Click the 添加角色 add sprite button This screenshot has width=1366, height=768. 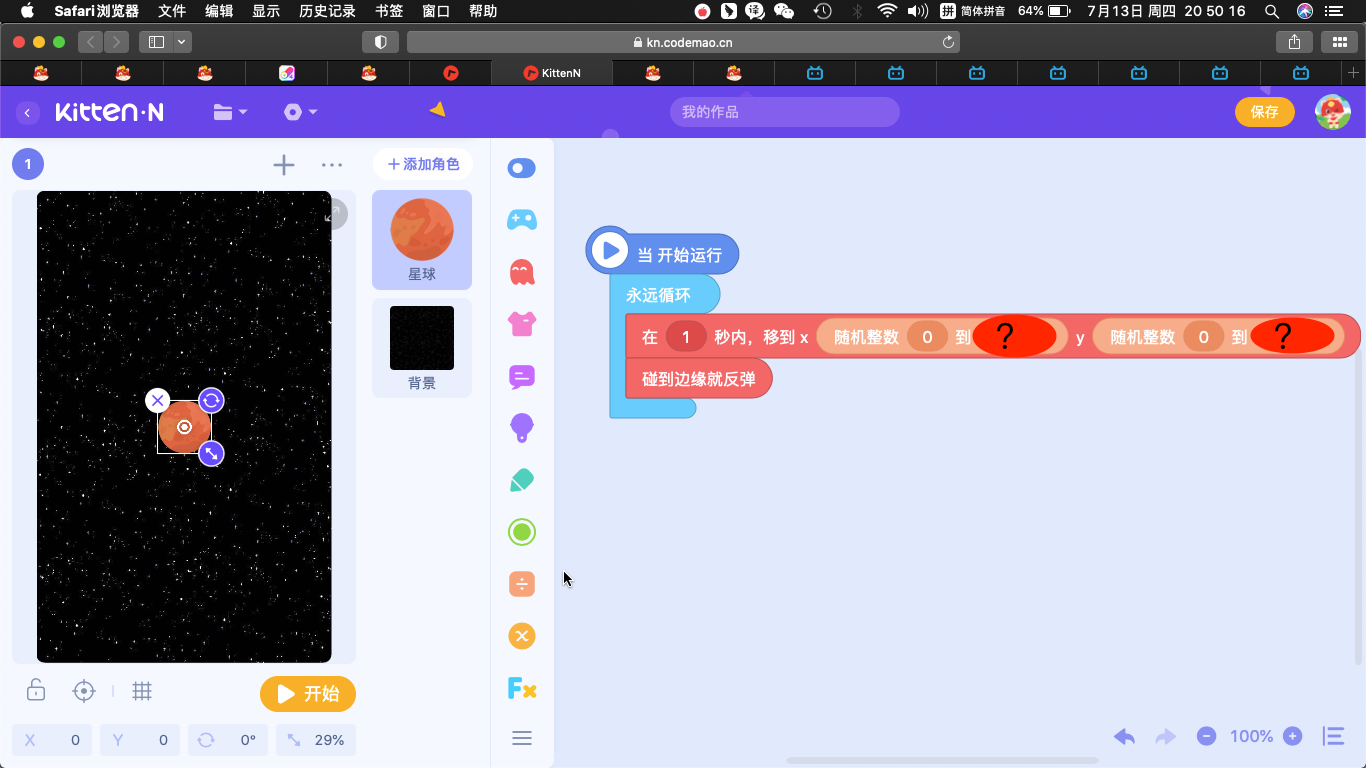[x=423, y=164]
